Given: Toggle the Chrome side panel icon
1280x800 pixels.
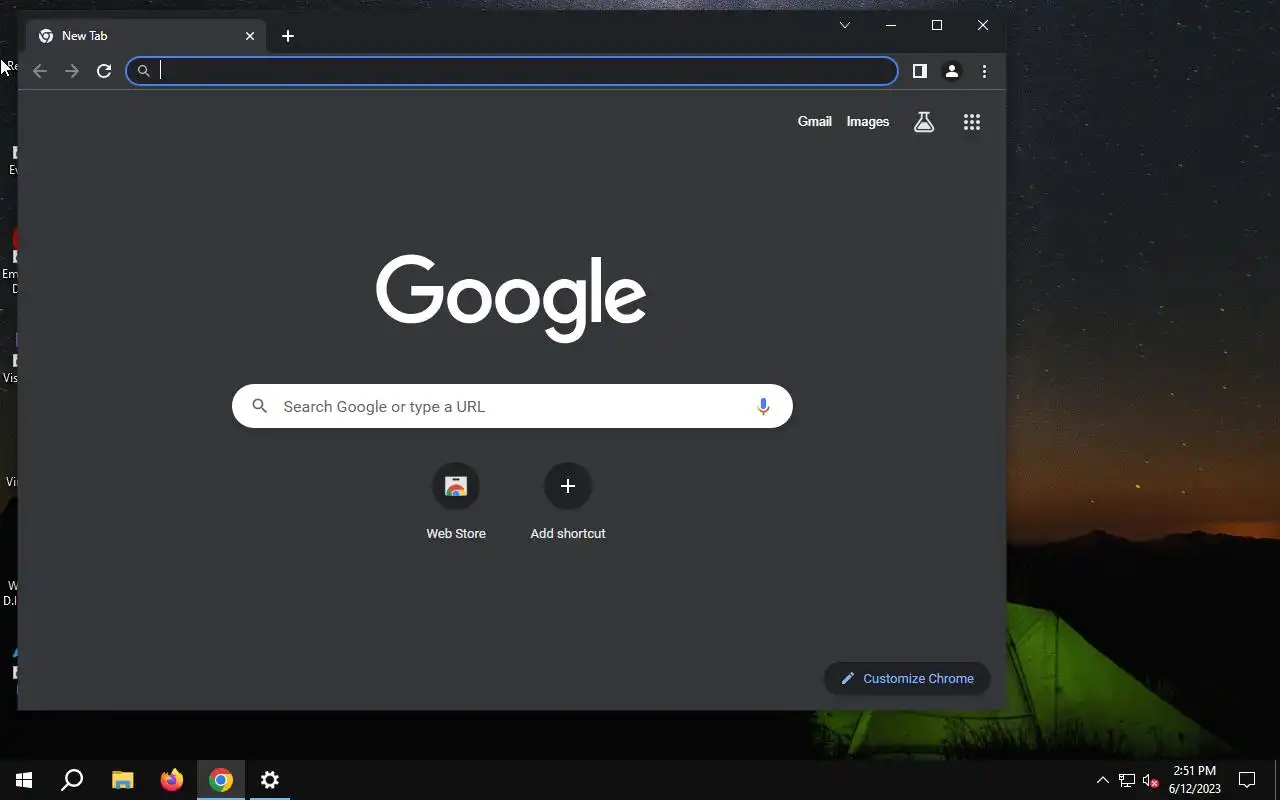Looking at the screenshot, I should [920, 71].
